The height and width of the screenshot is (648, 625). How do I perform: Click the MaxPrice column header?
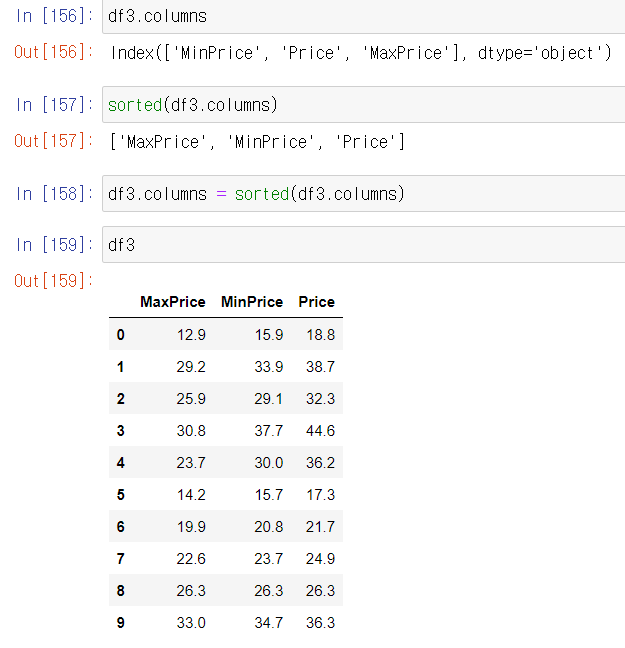(173, 302)
